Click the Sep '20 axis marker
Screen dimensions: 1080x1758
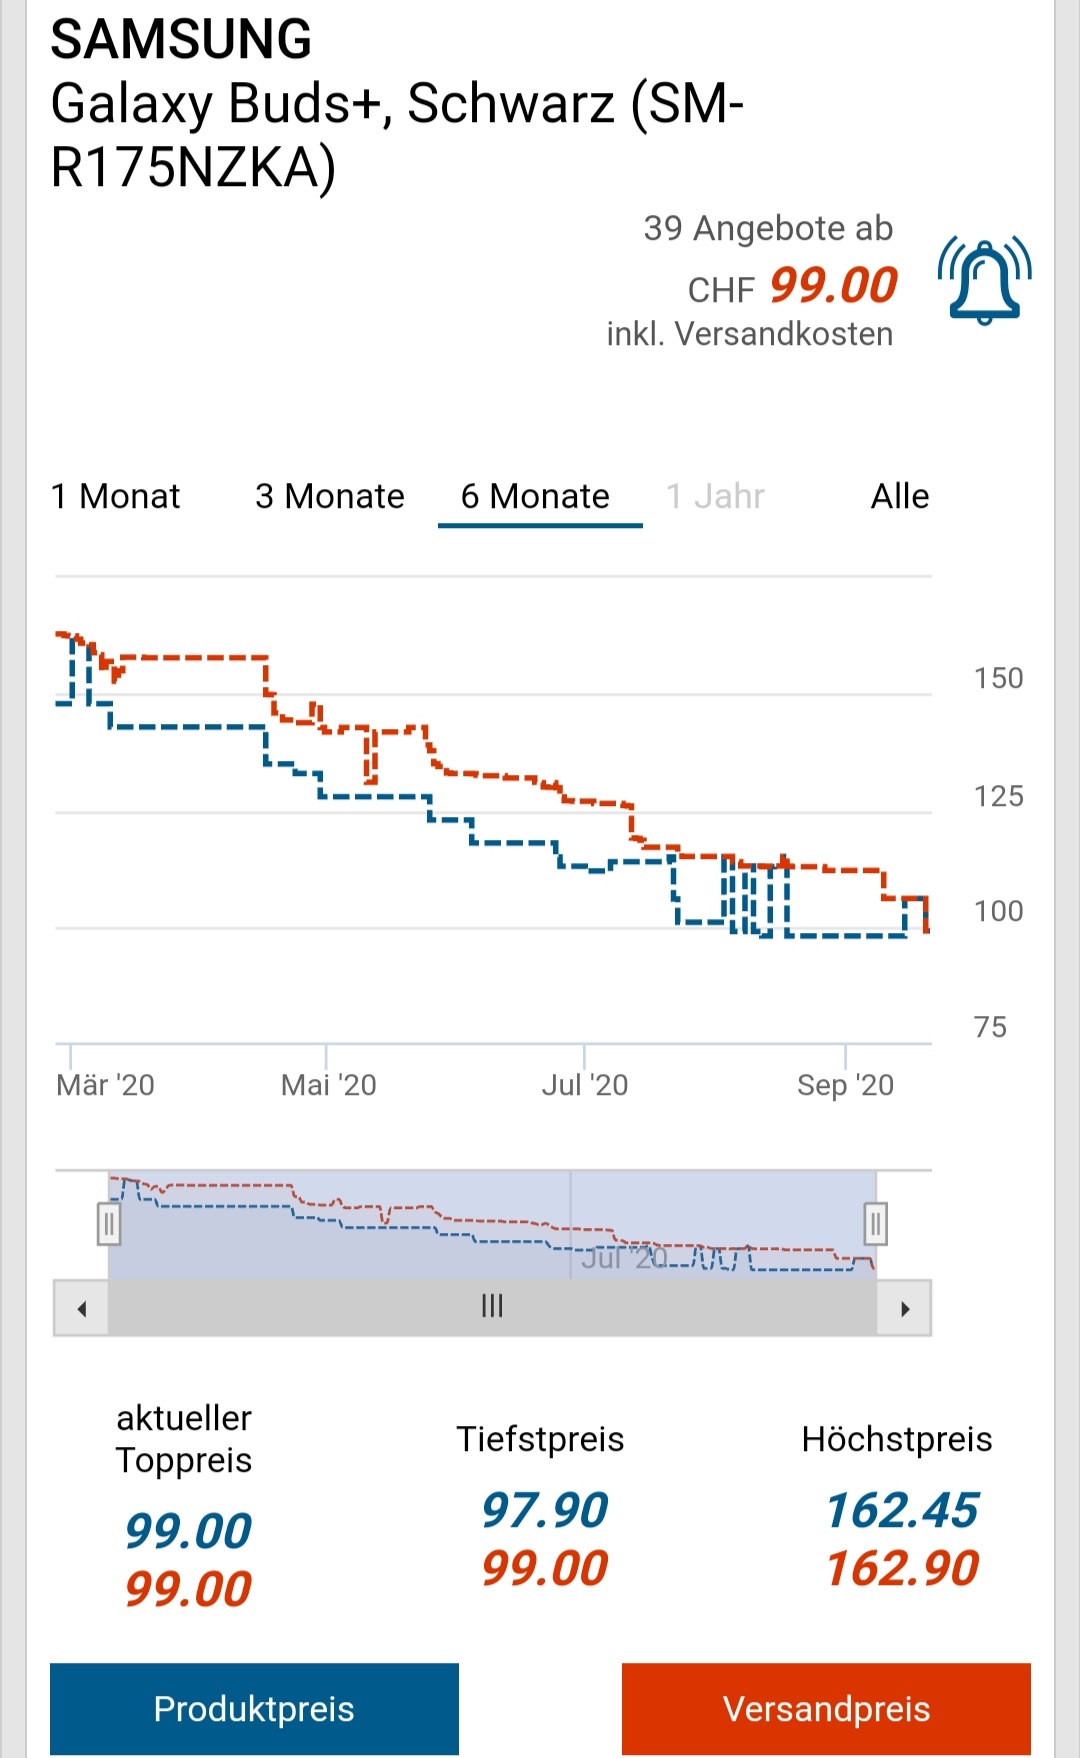pyautogui.click(x=845, y=1085)
